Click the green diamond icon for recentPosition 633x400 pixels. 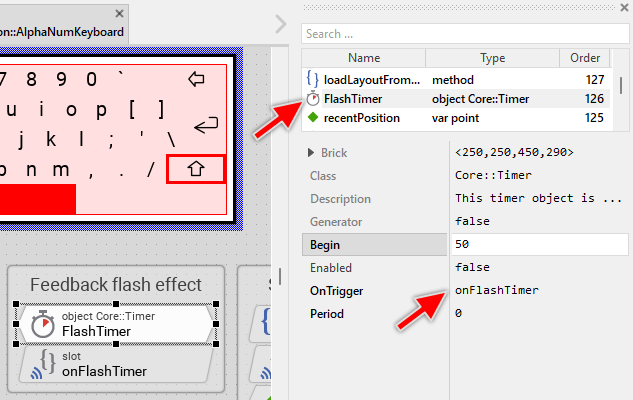coord(312,118)
